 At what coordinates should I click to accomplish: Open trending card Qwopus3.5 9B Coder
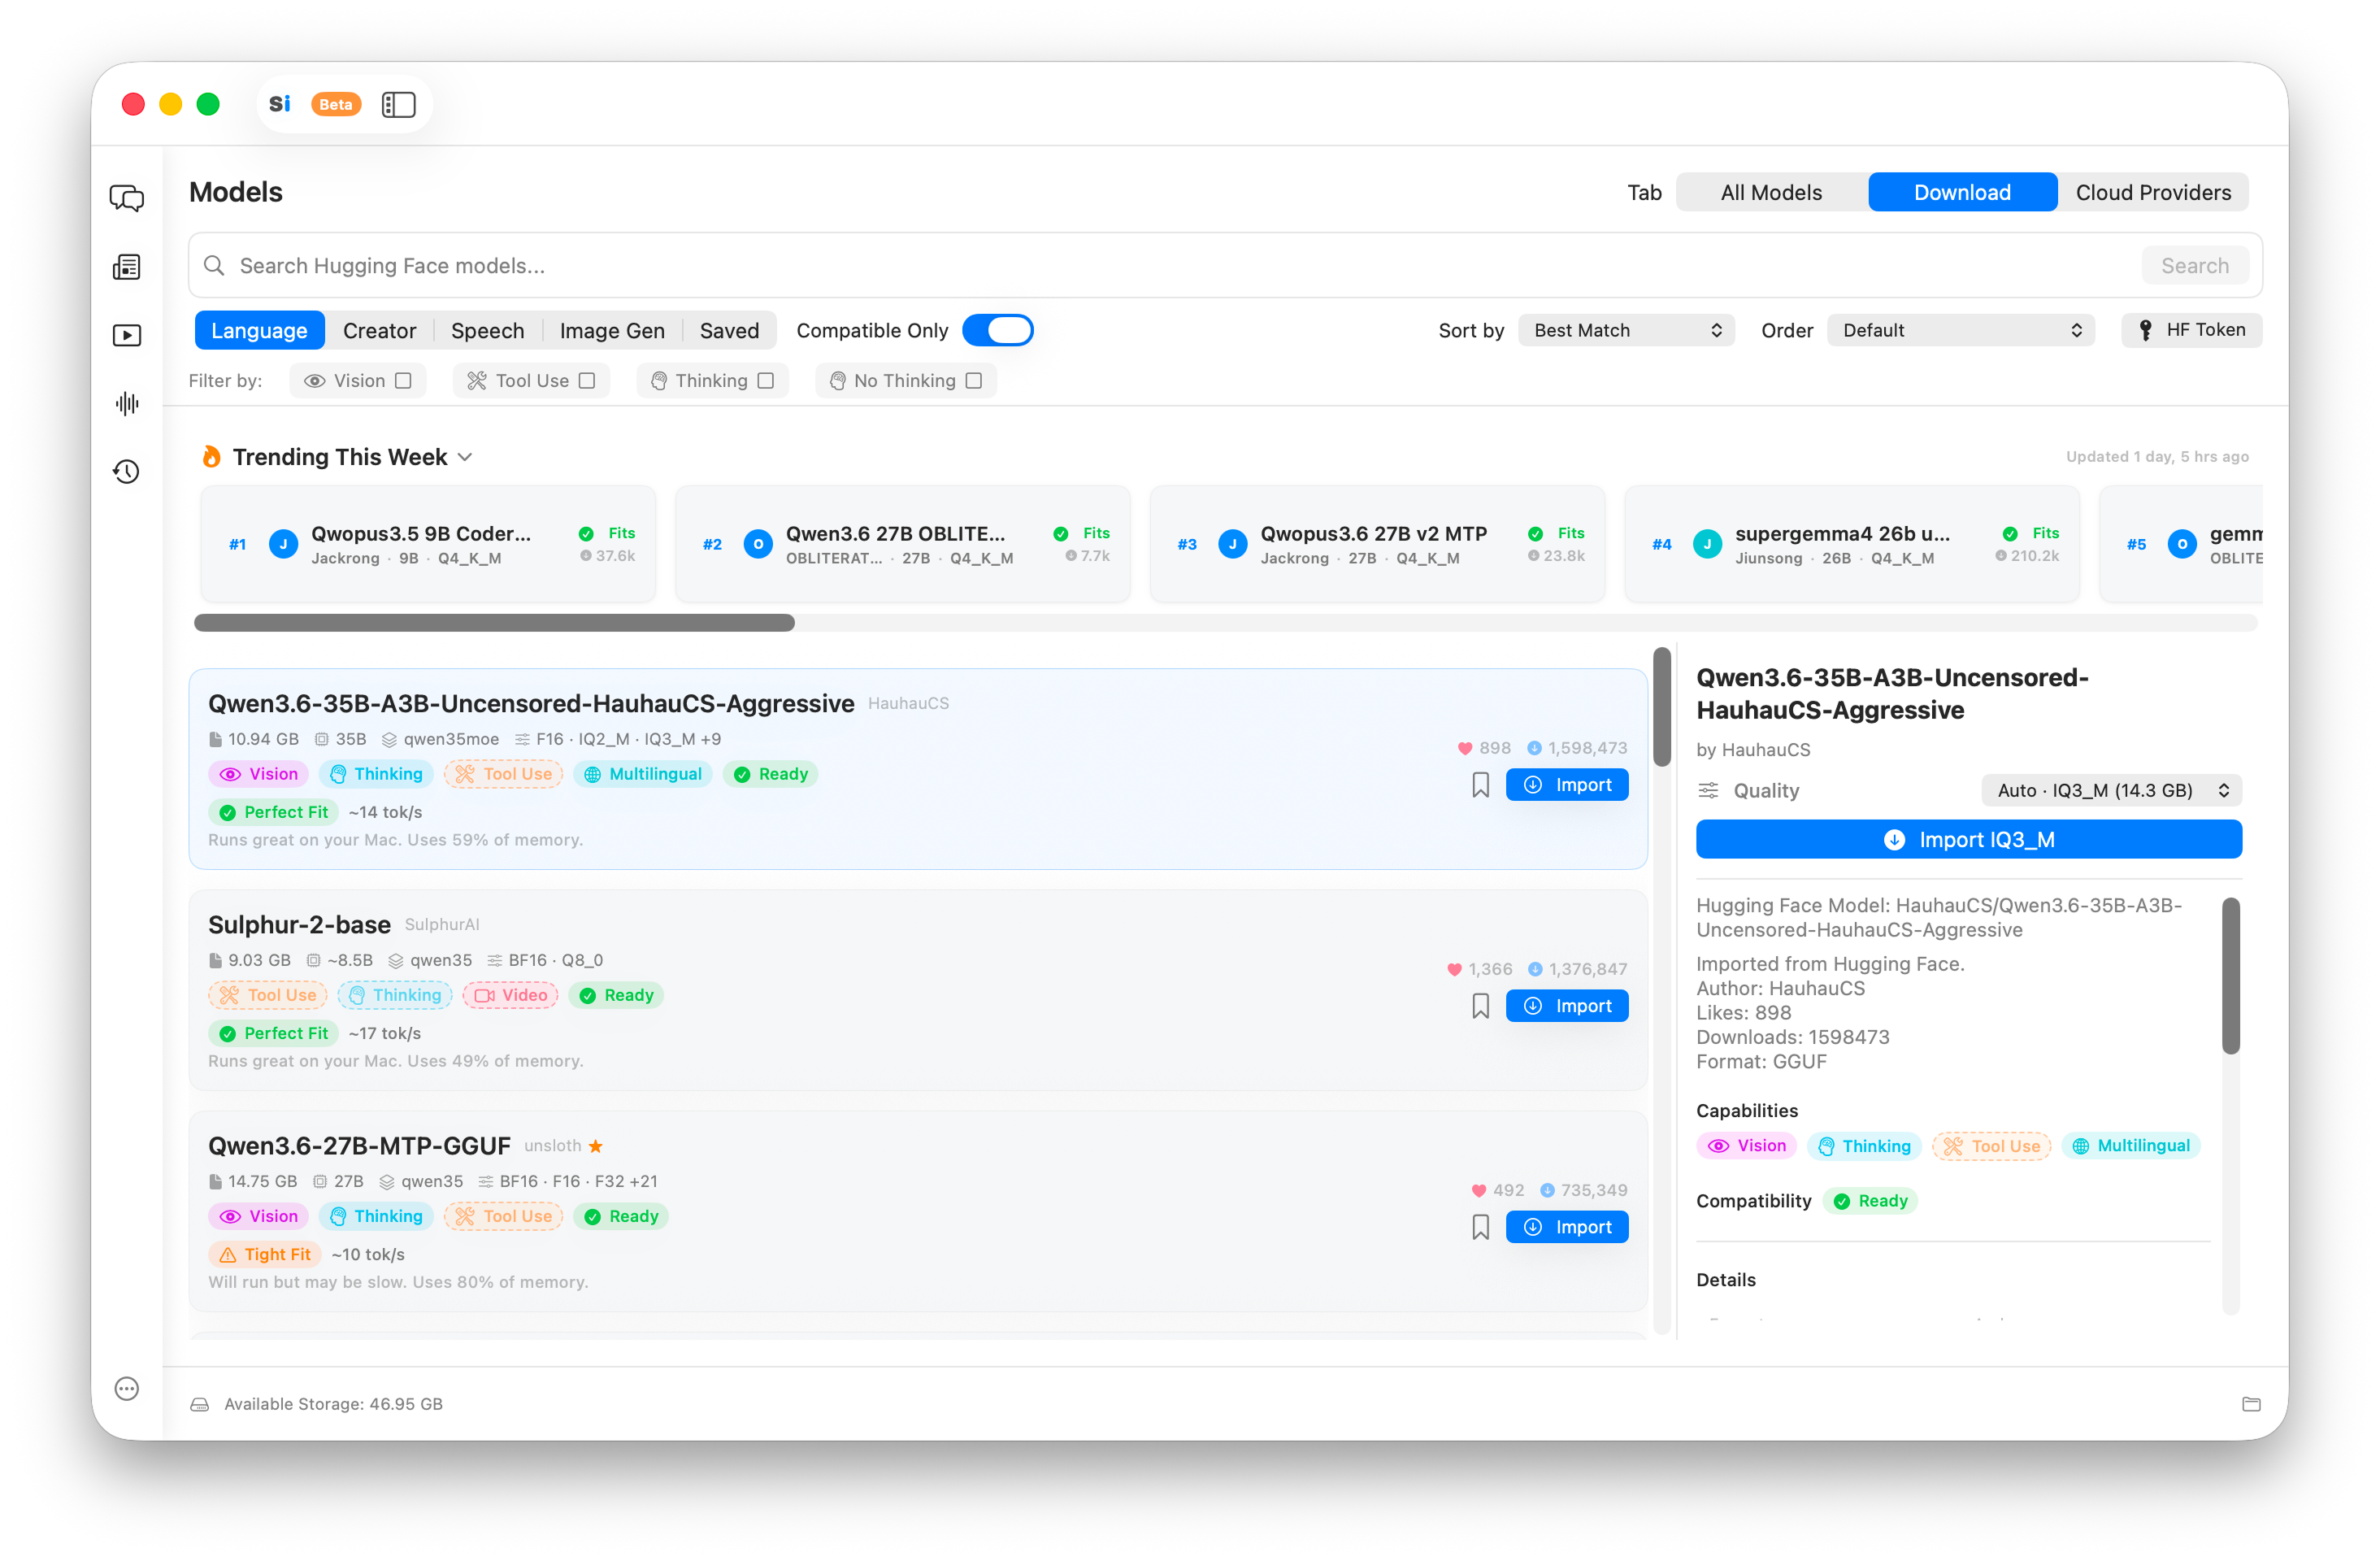428,544
